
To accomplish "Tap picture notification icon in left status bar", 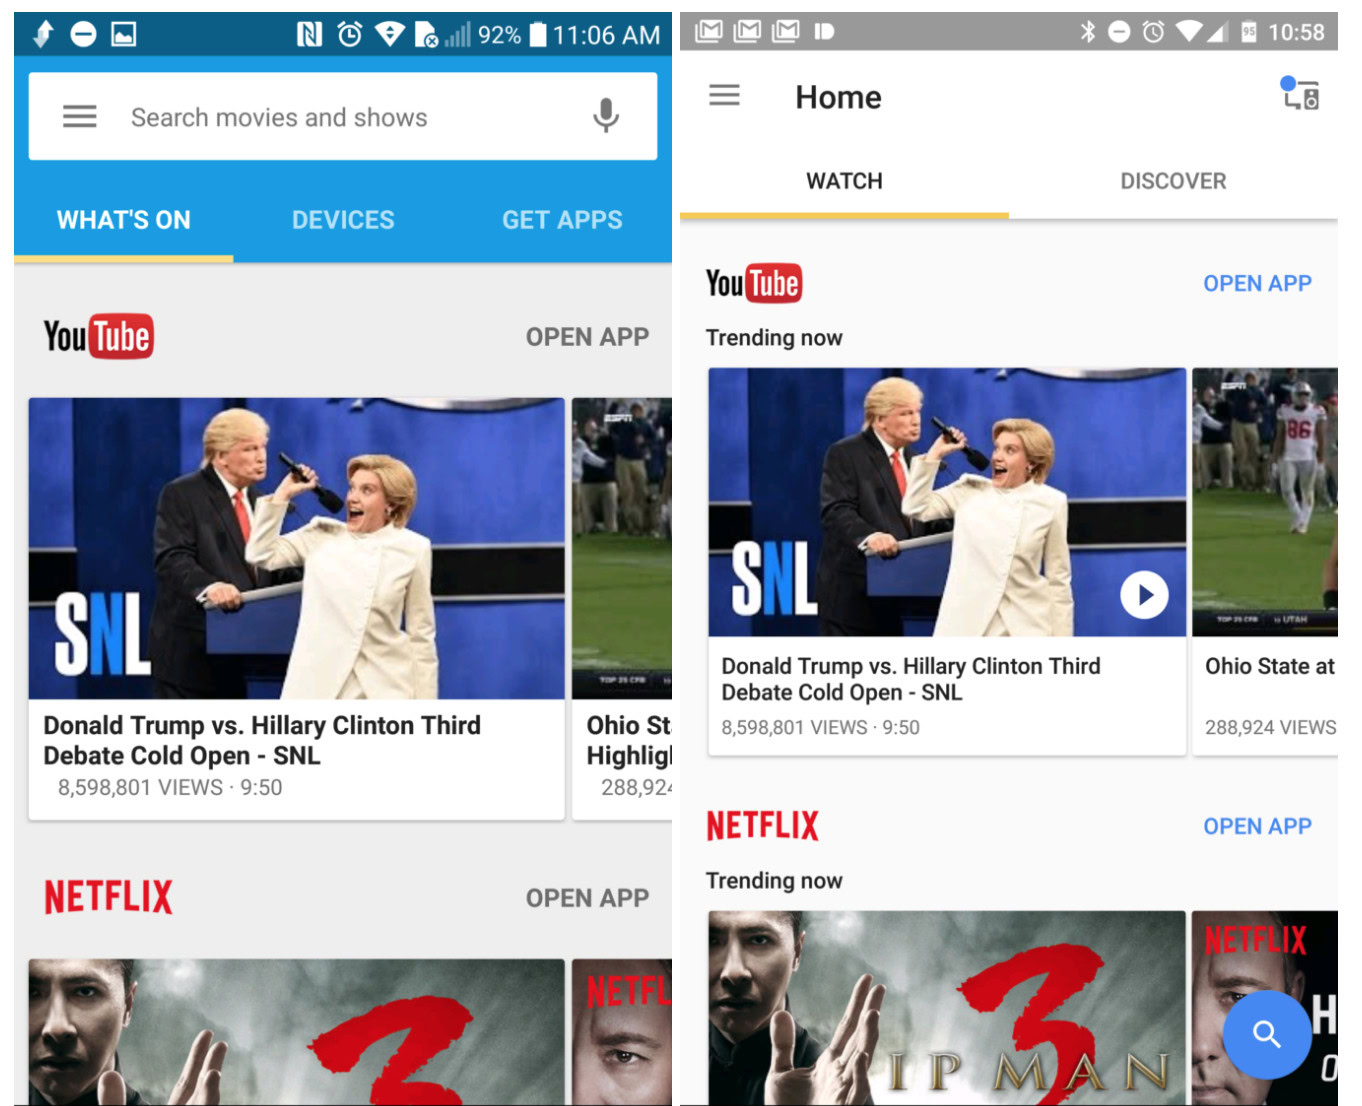I will (123, 35).
